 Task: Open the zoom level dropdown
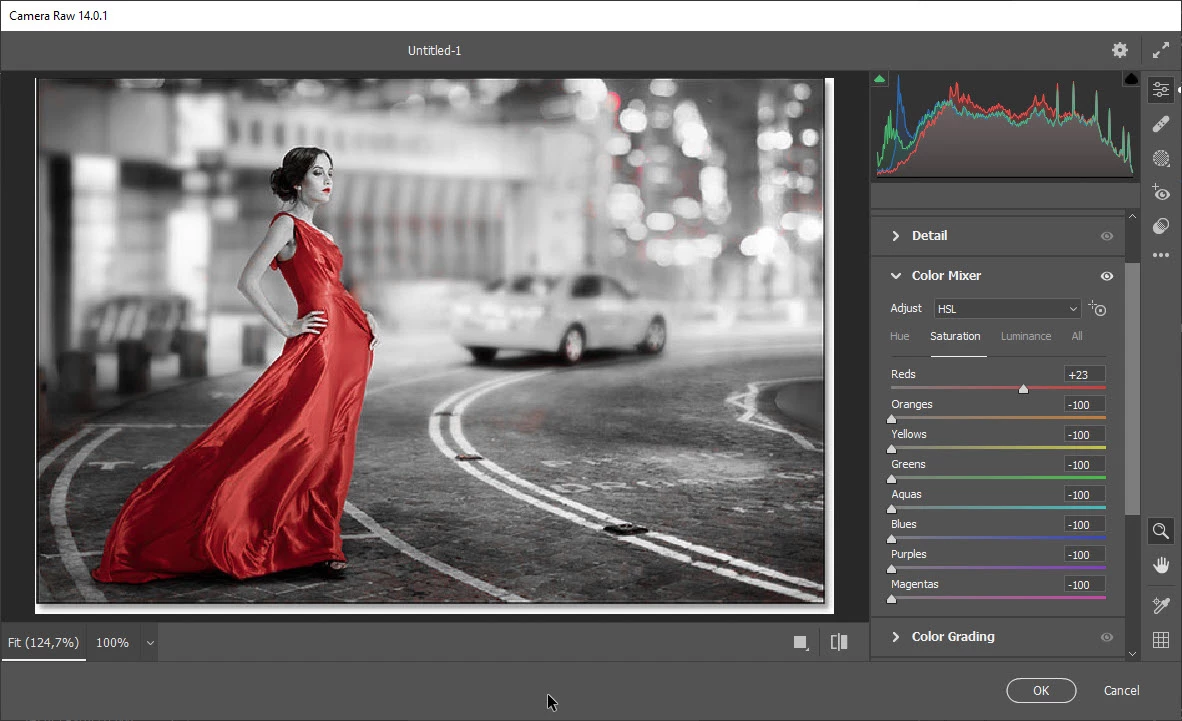coord(150,643)
